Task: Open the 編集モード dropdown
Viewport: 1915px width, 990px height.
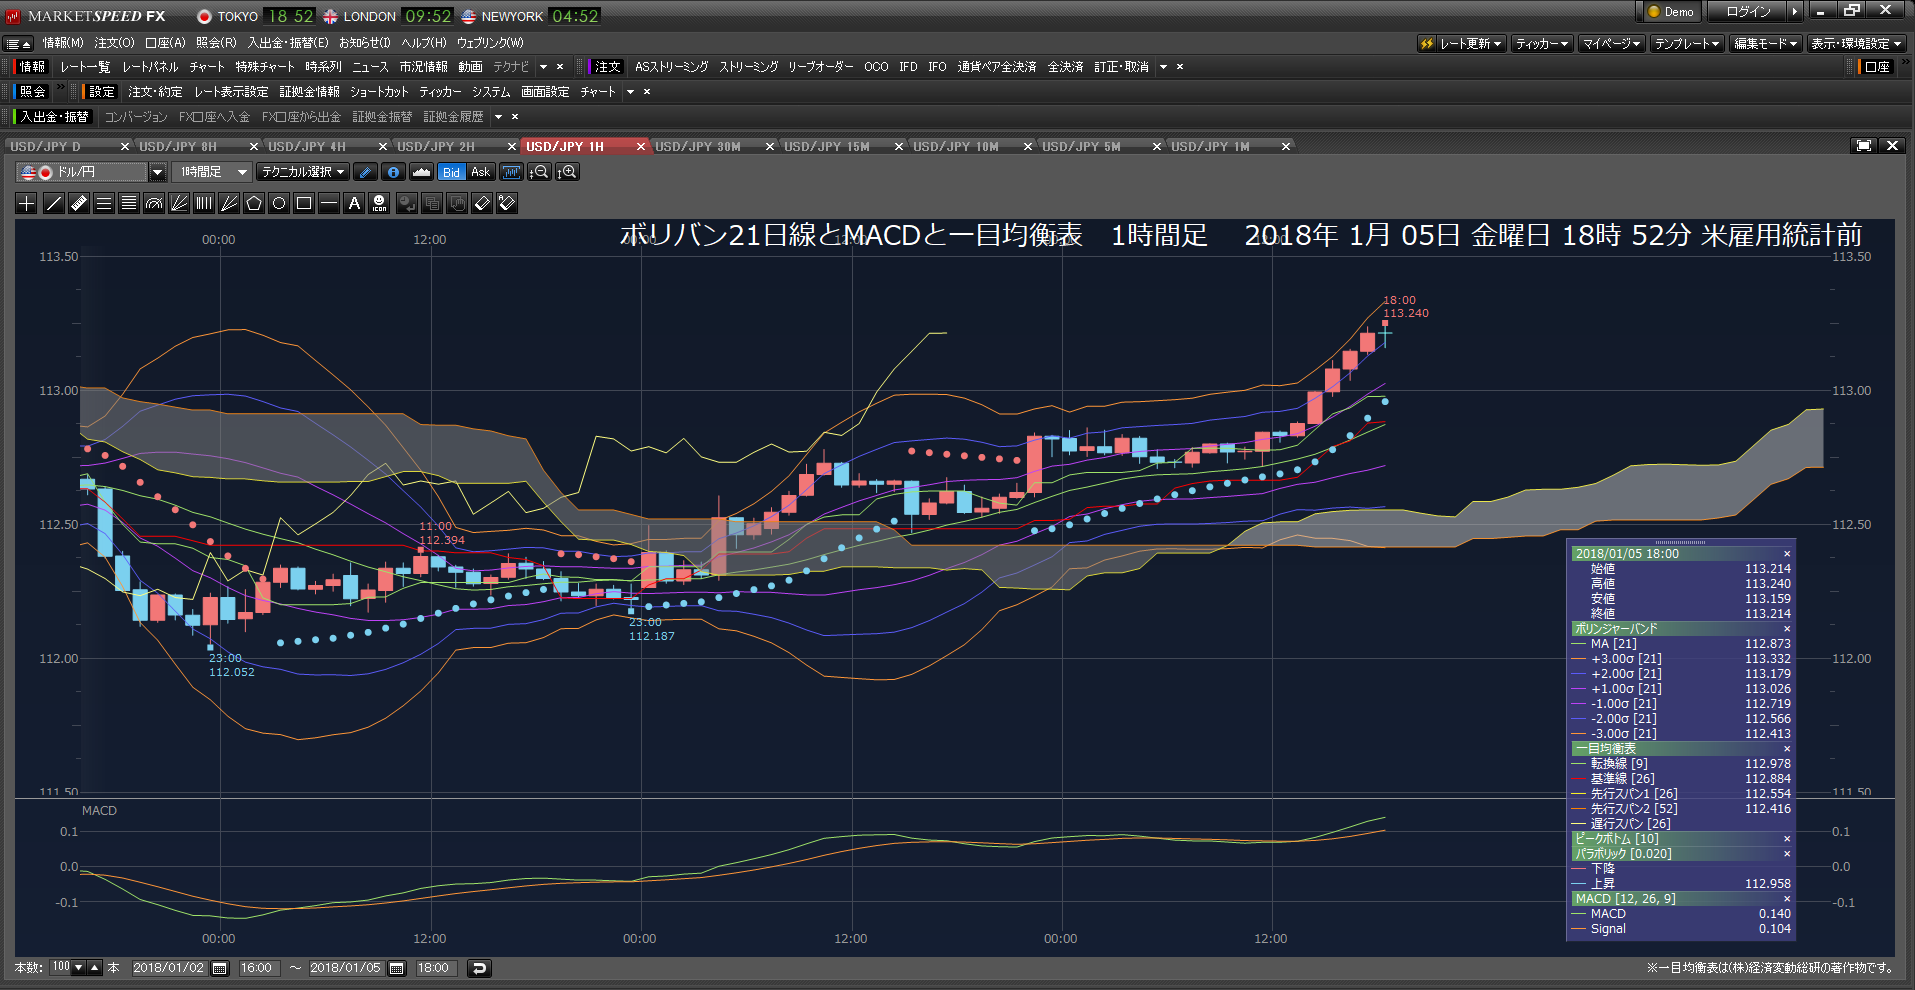Action: pos(1765,43)
